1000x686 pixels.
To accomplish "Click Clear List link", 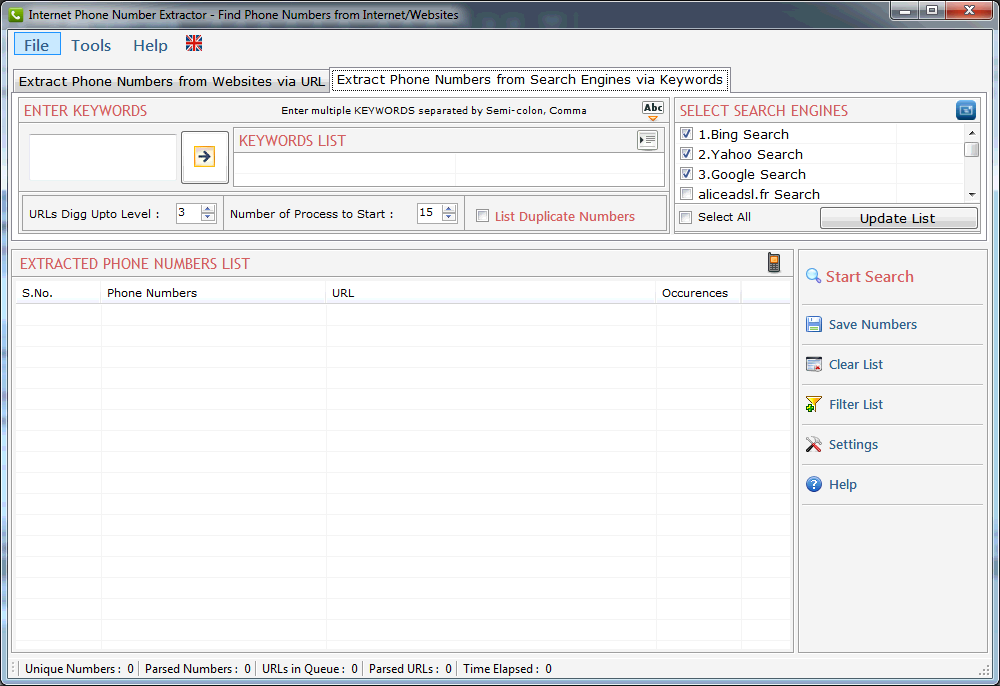I will pos(856,365).
